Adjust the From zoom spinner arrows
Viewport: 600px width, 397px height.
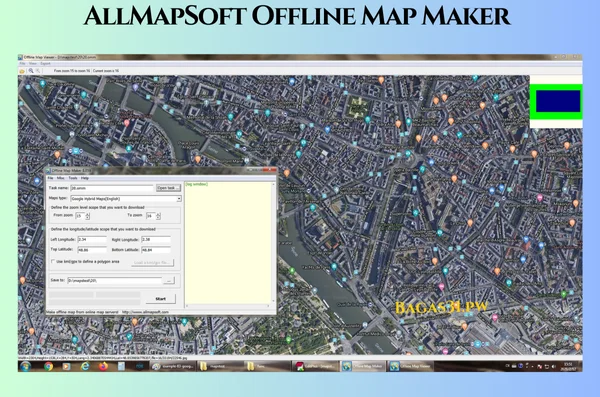(x=88, y=216)
